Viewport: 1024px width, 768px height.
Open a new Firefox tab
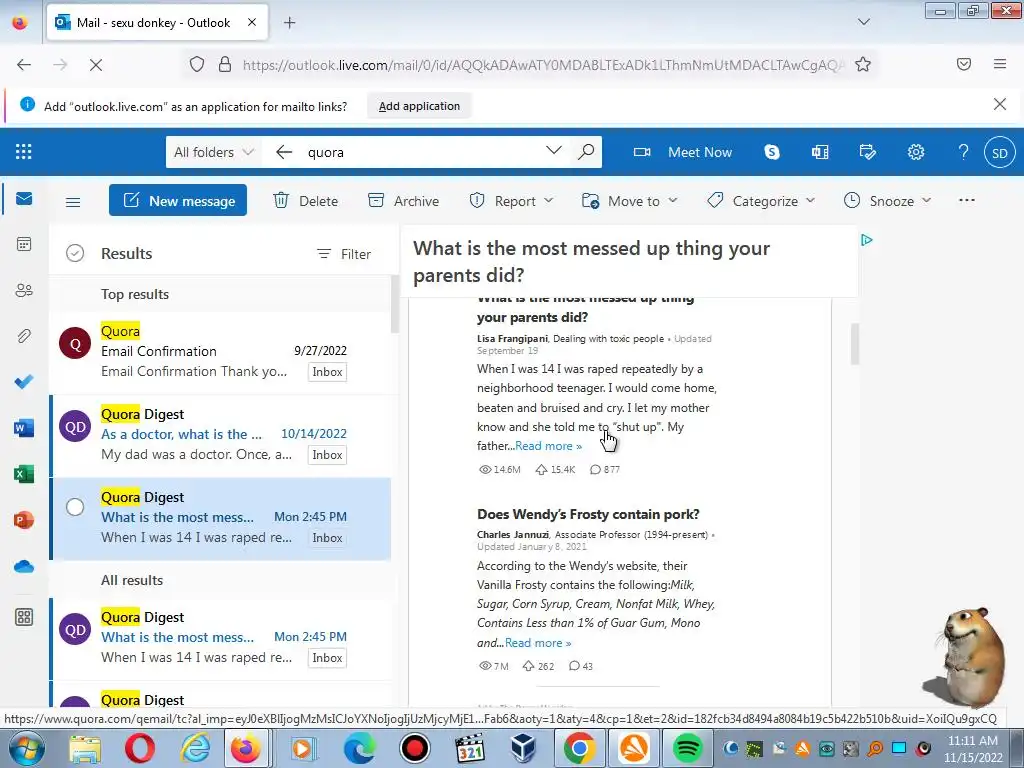click(289, 23)
